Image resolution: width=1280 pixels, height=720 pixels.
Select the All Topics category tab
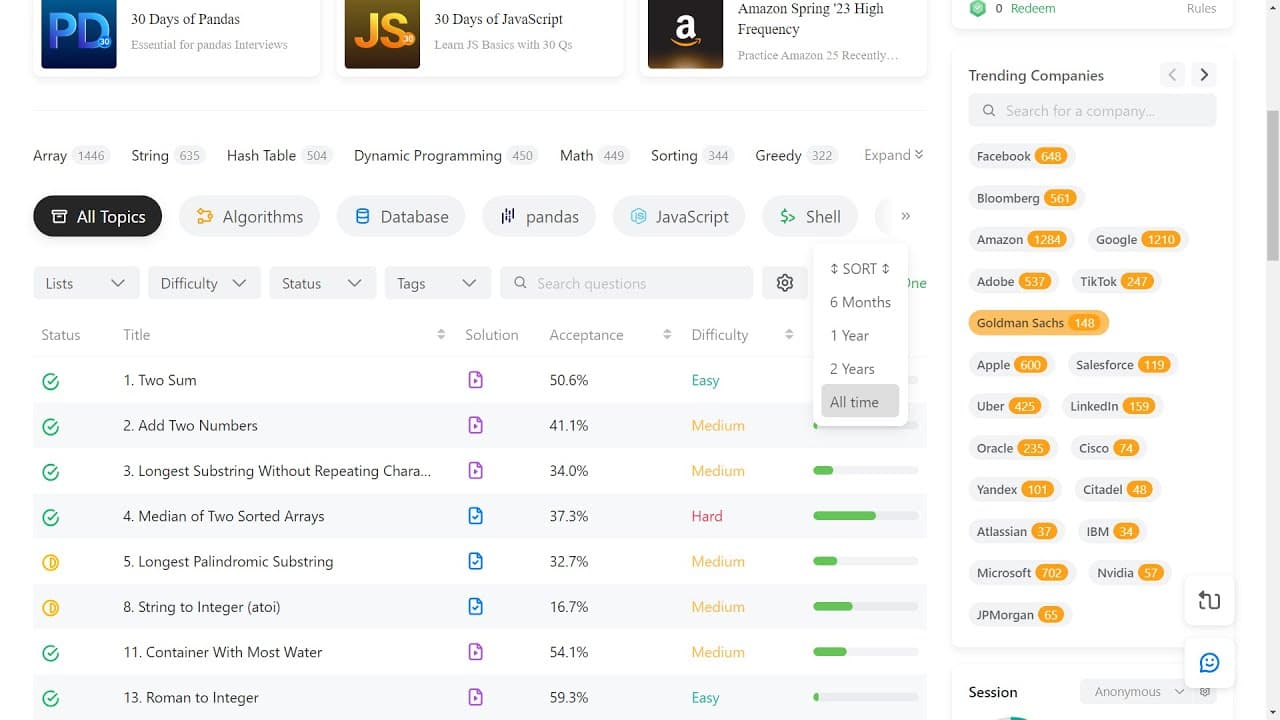[97, 216]
